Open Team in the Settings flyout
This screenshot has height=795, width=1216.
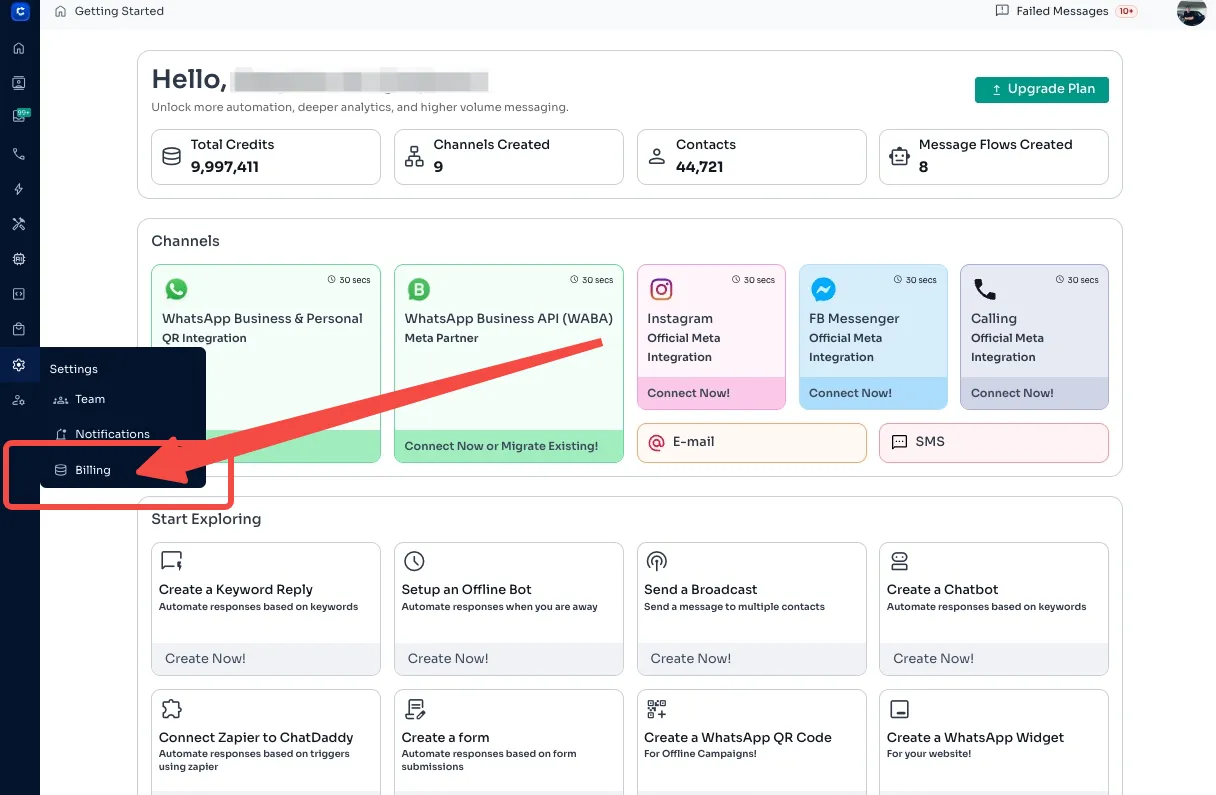pyautogui.click(x=89, y=399)
